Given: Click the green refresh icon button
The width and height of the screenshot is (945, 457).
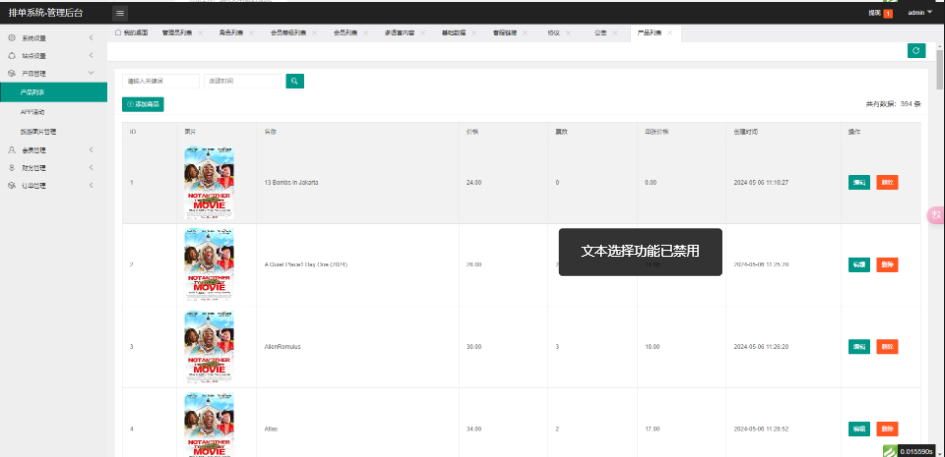Looking at the screenshot, I should coord(916,51).
